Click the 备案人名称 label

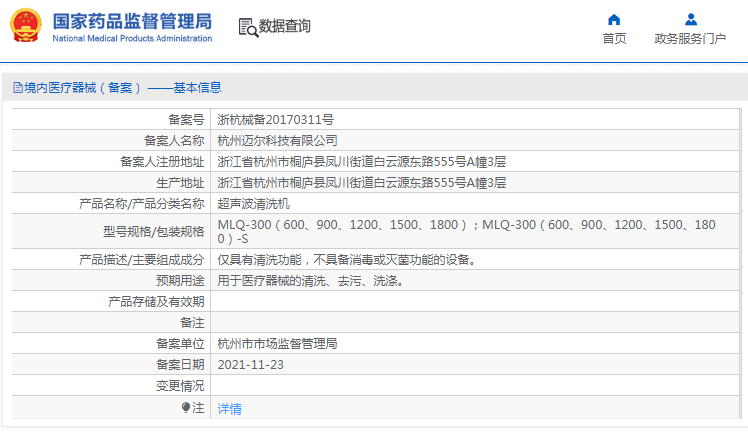click(174, 141)
